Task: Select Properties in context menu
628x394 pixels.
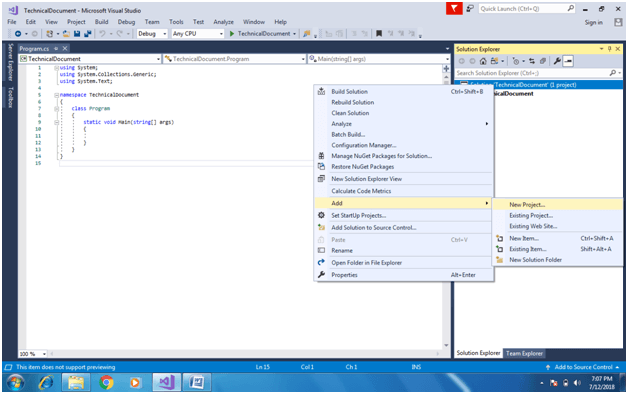Action: coord(404,275)
